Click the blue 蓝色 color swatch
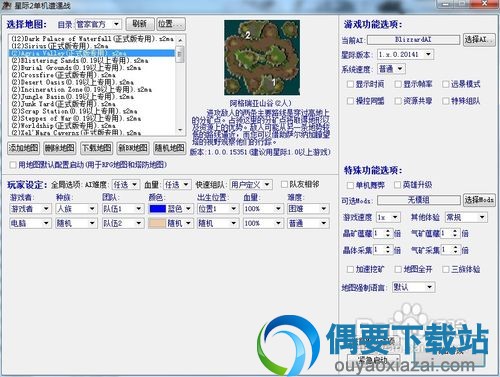The height and width of the screenshot is (377, 500). pyautogui.click(x=157, y=209)
